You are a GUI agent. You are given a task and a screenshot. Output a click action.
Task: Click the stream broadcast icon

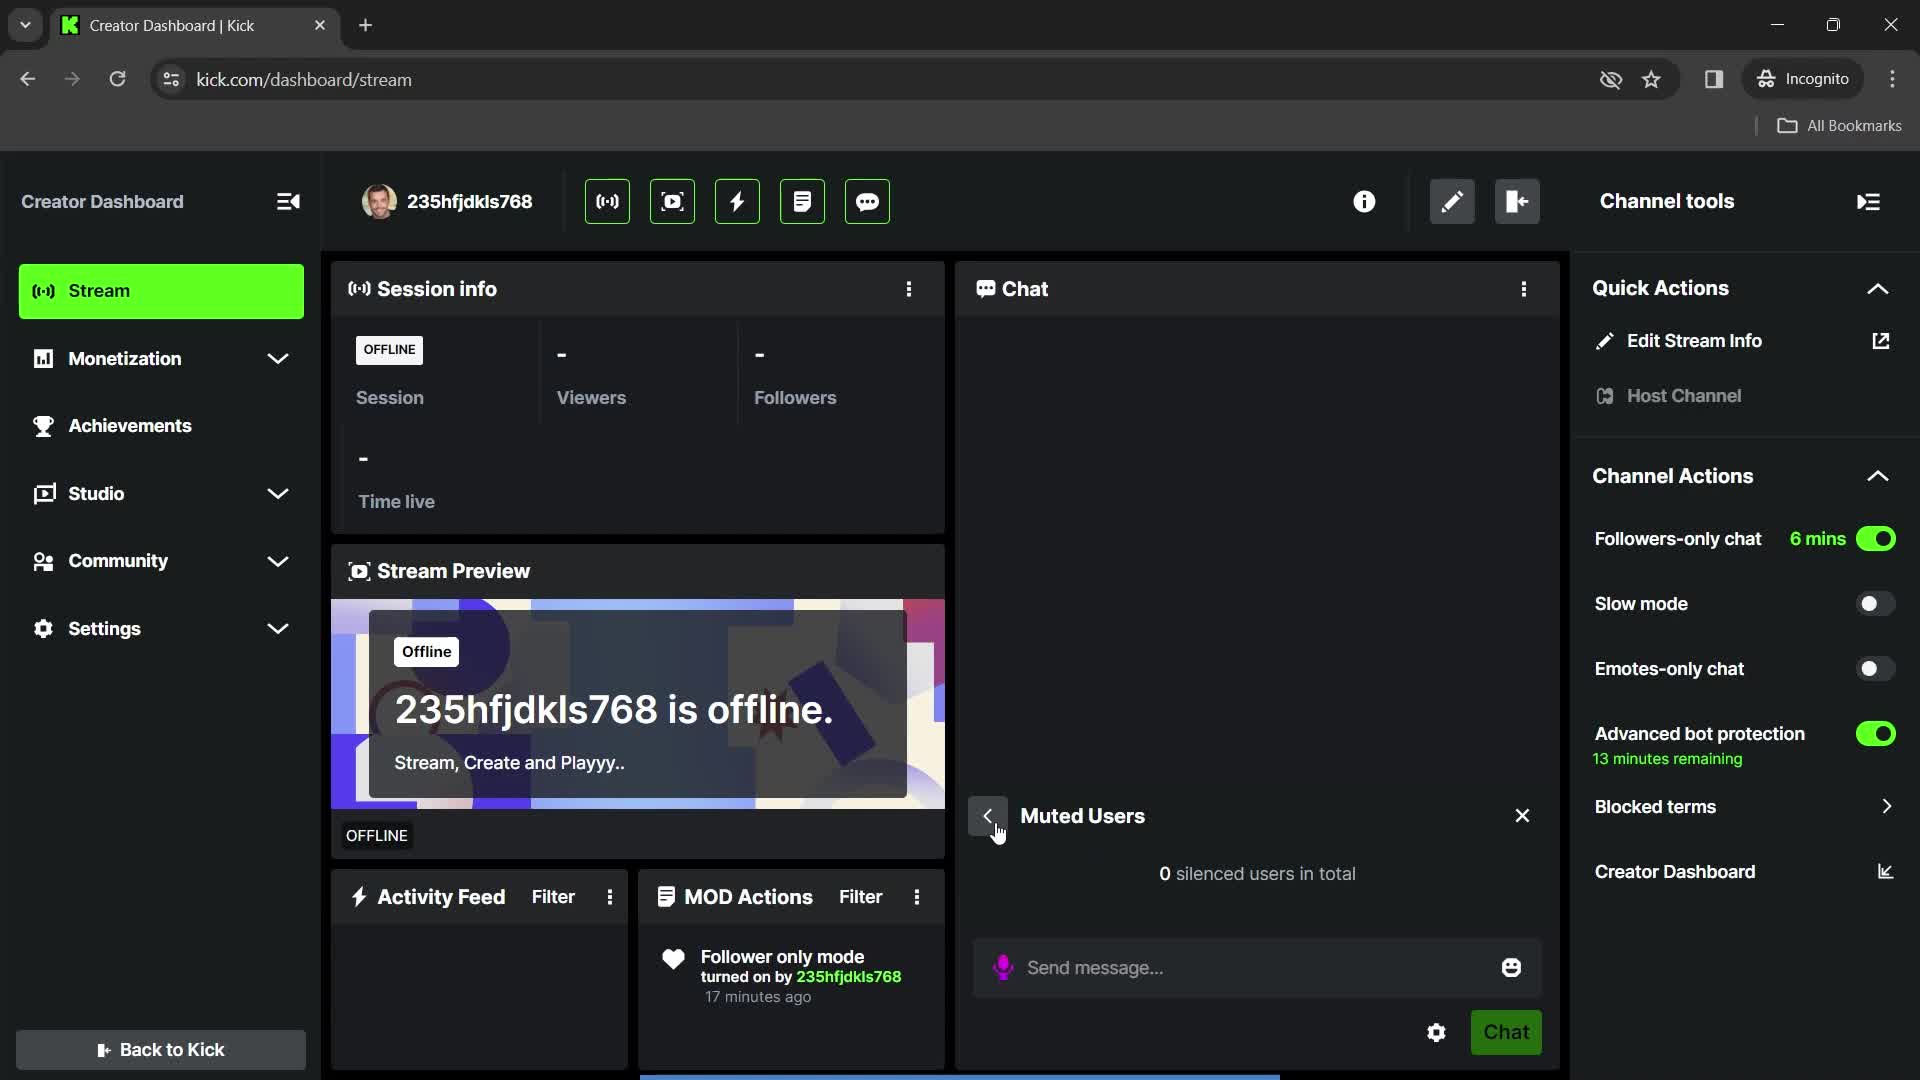(x=607, y=202)
